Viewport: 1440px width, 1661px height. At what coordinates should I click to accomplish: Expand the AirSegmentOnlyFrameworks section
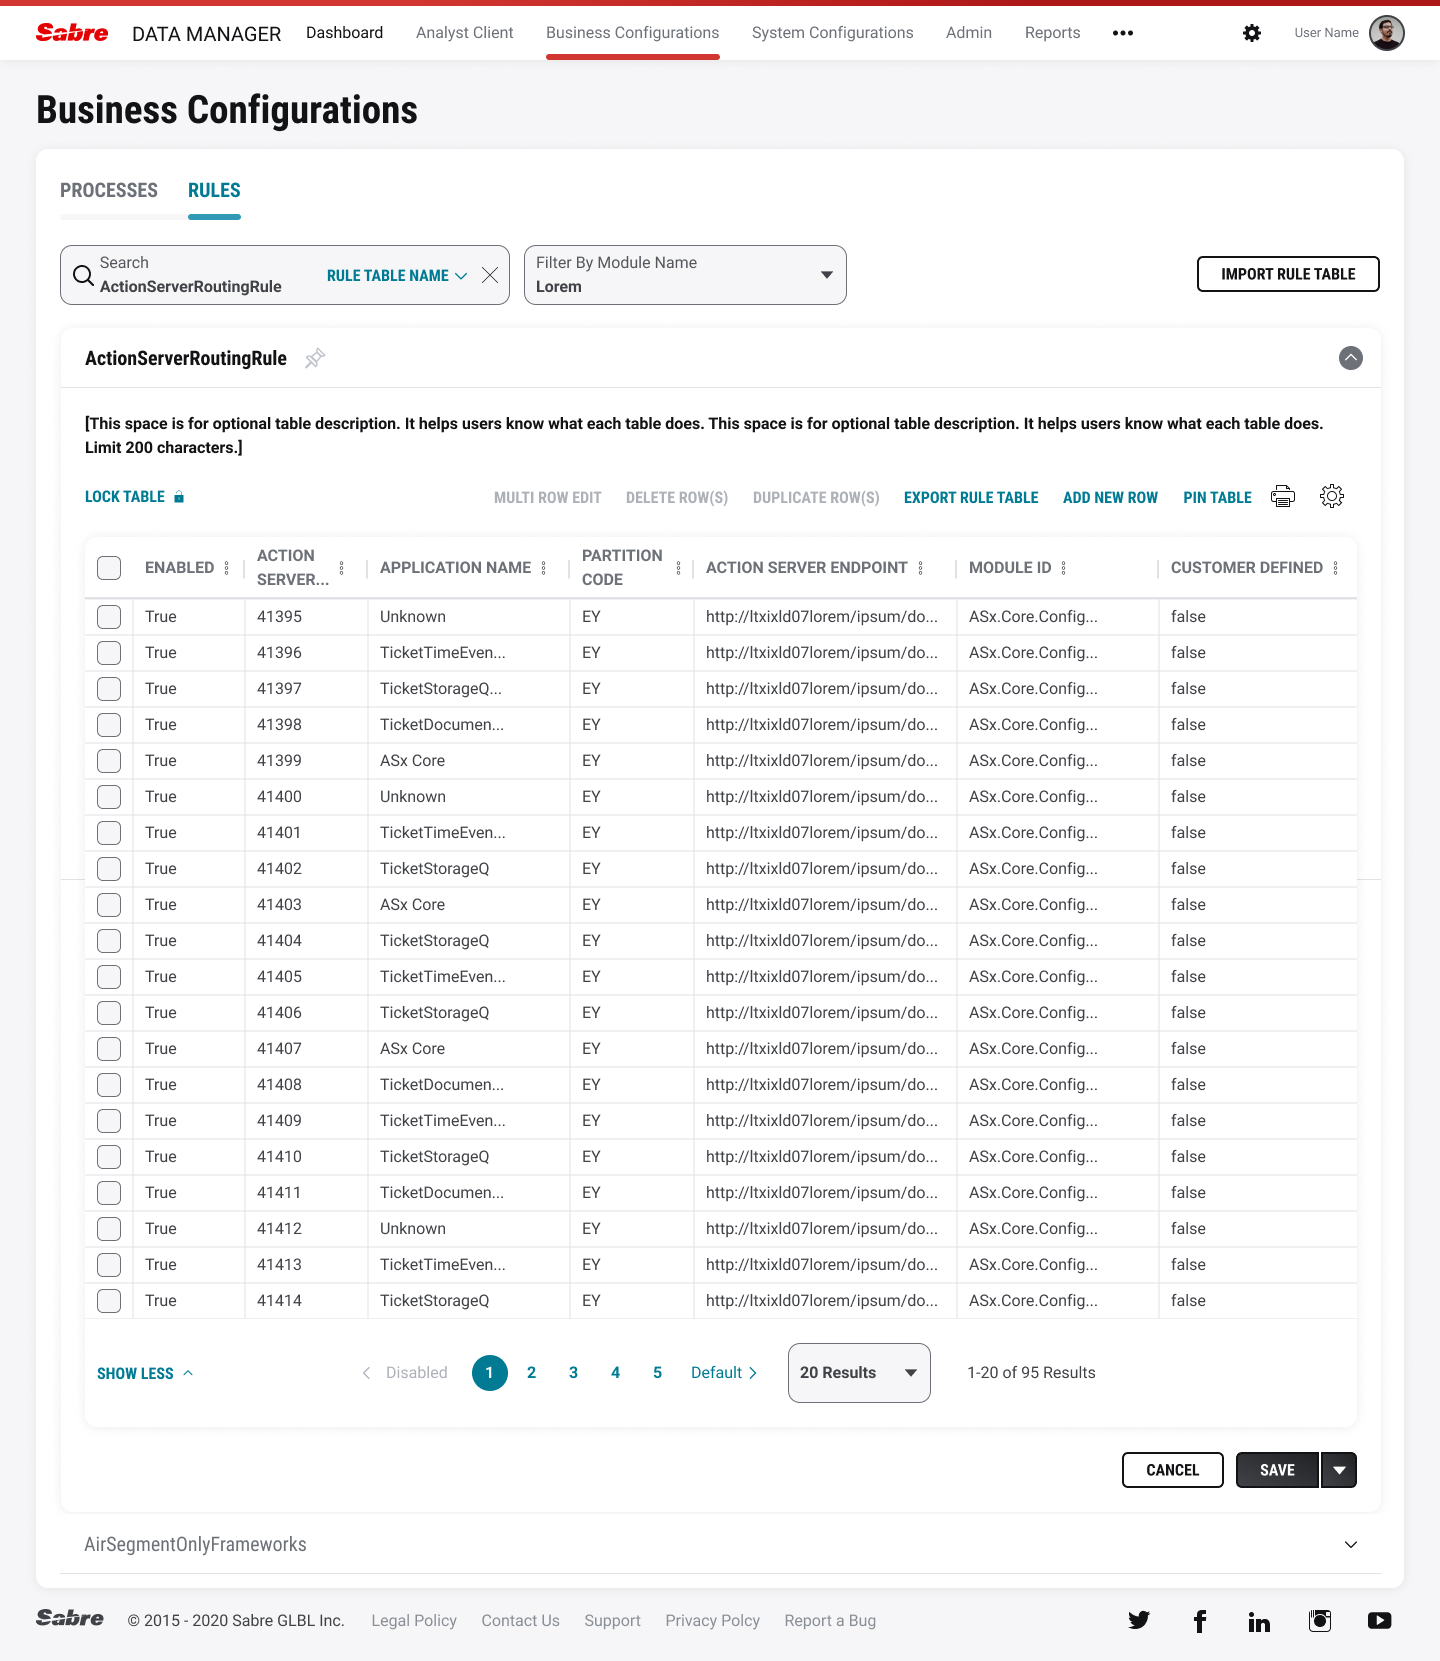click(x=1350, y=1545)
